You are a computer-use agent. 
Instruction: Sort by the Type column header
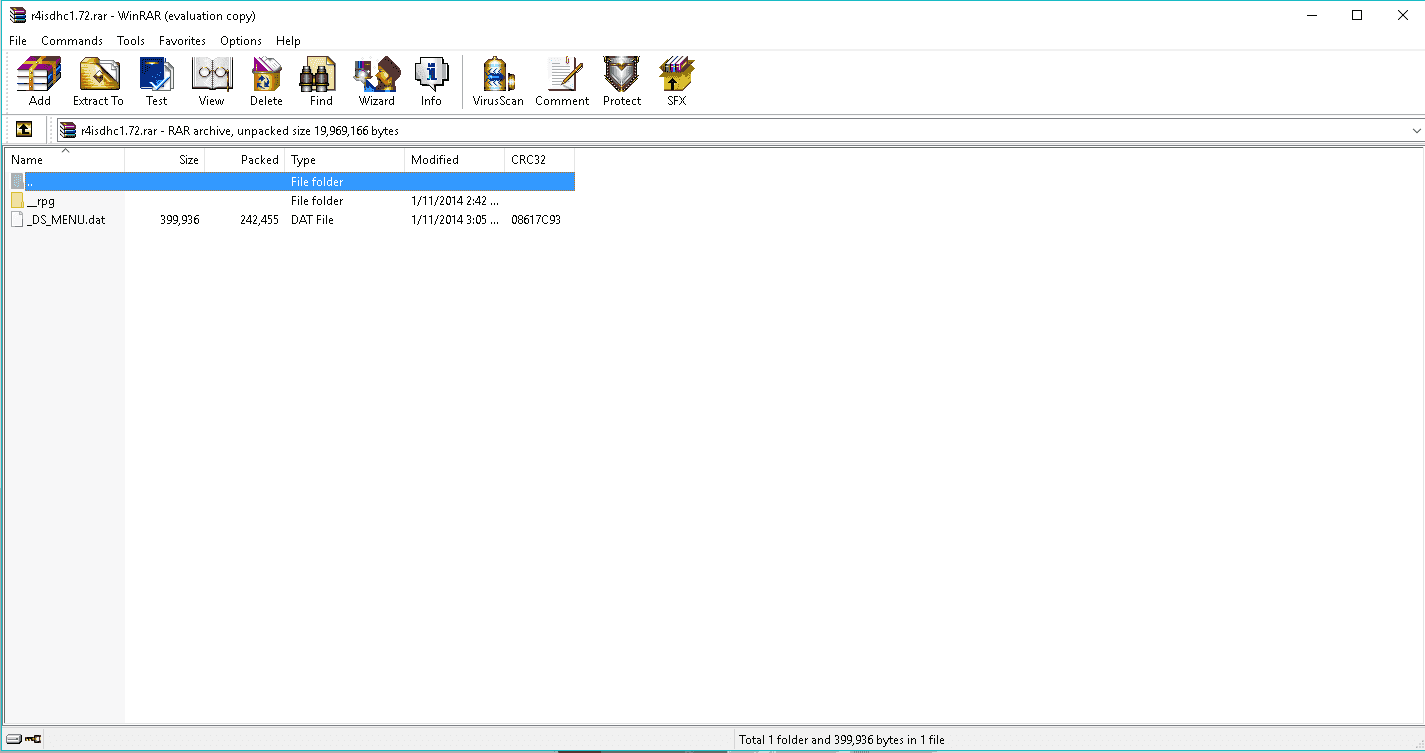[345, 160]
